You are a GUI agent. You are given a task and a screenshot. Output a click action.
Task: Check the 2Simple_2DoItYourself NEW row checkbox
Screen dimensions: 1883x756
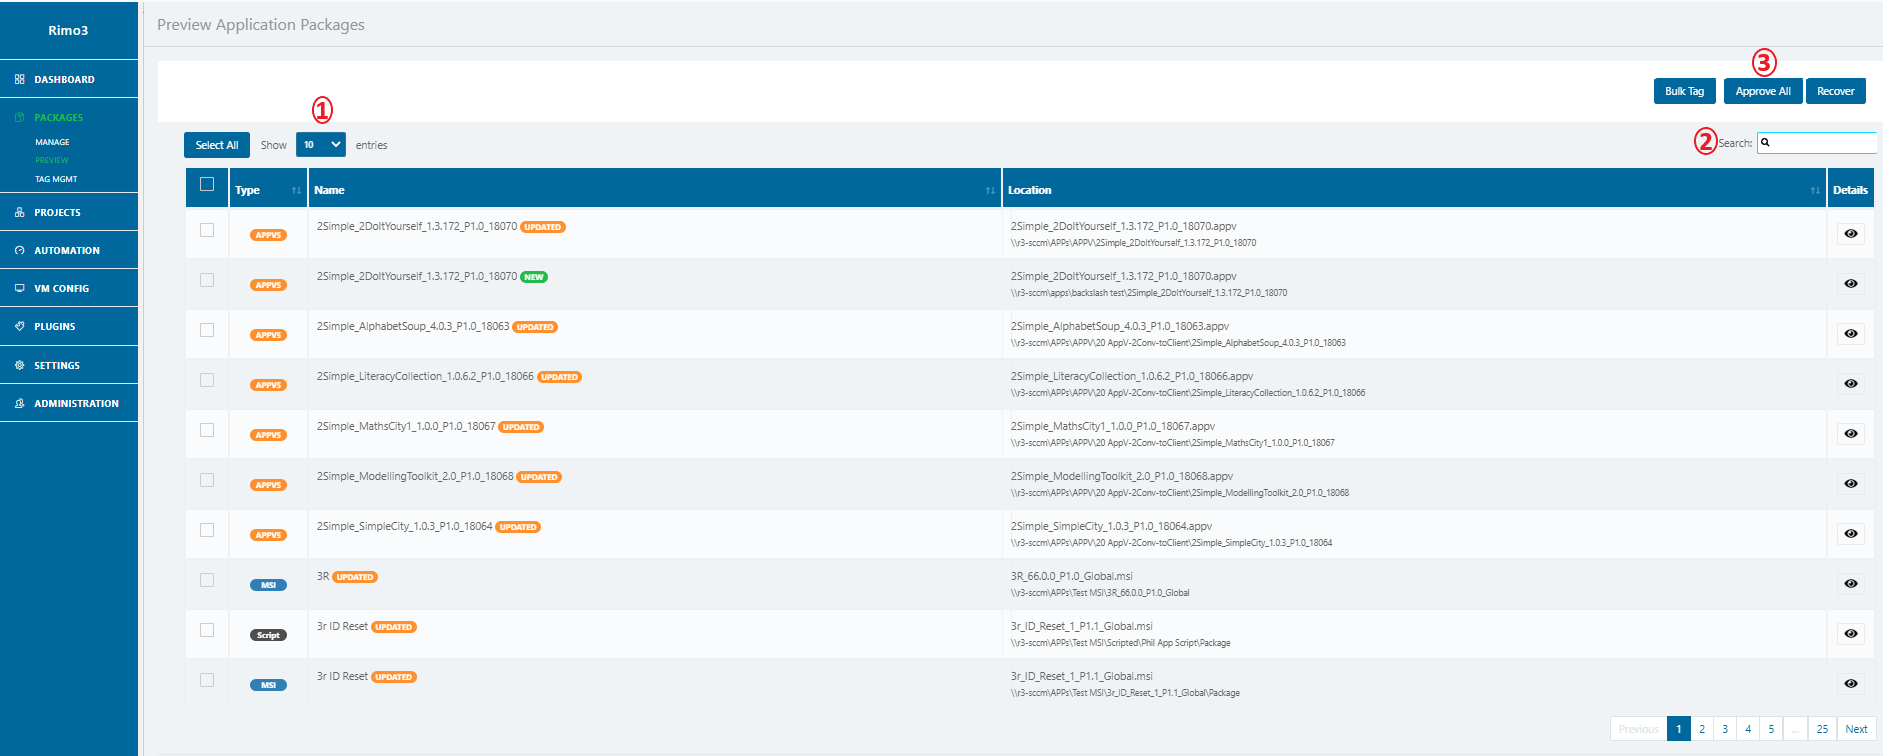[207, 280]
